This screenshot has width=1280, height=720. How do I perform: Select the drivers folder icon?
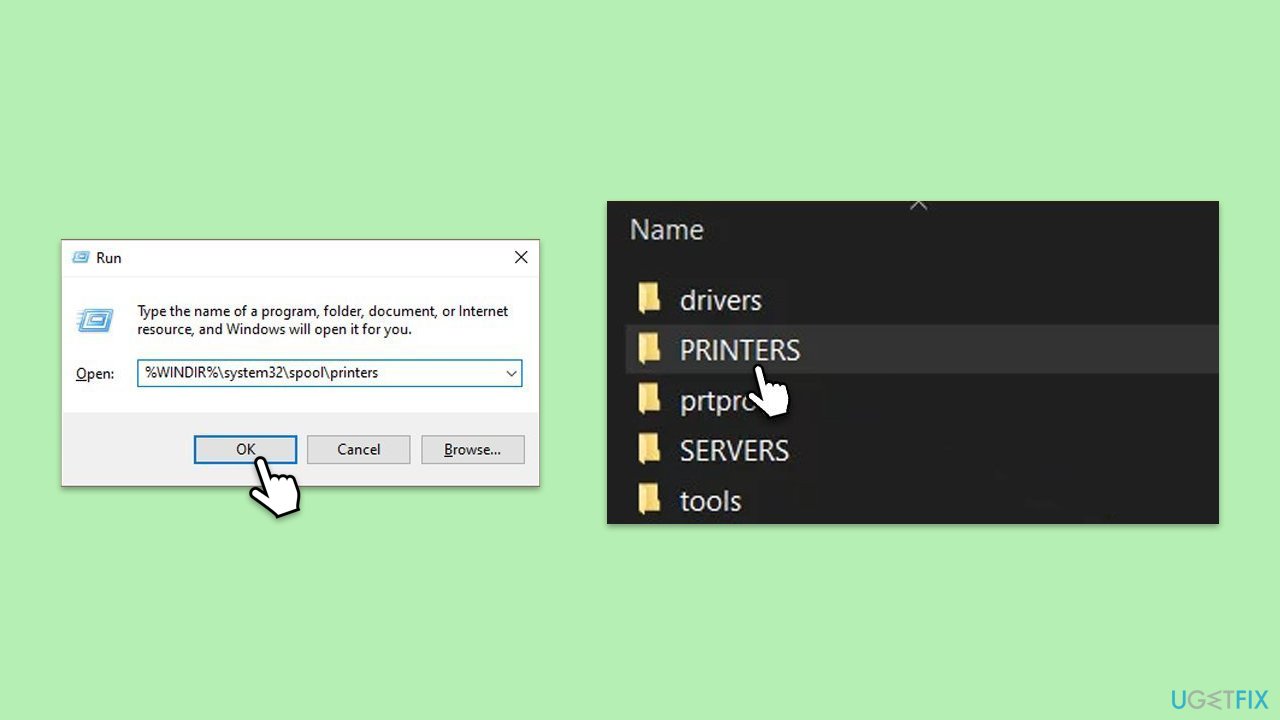click(650, 298)
